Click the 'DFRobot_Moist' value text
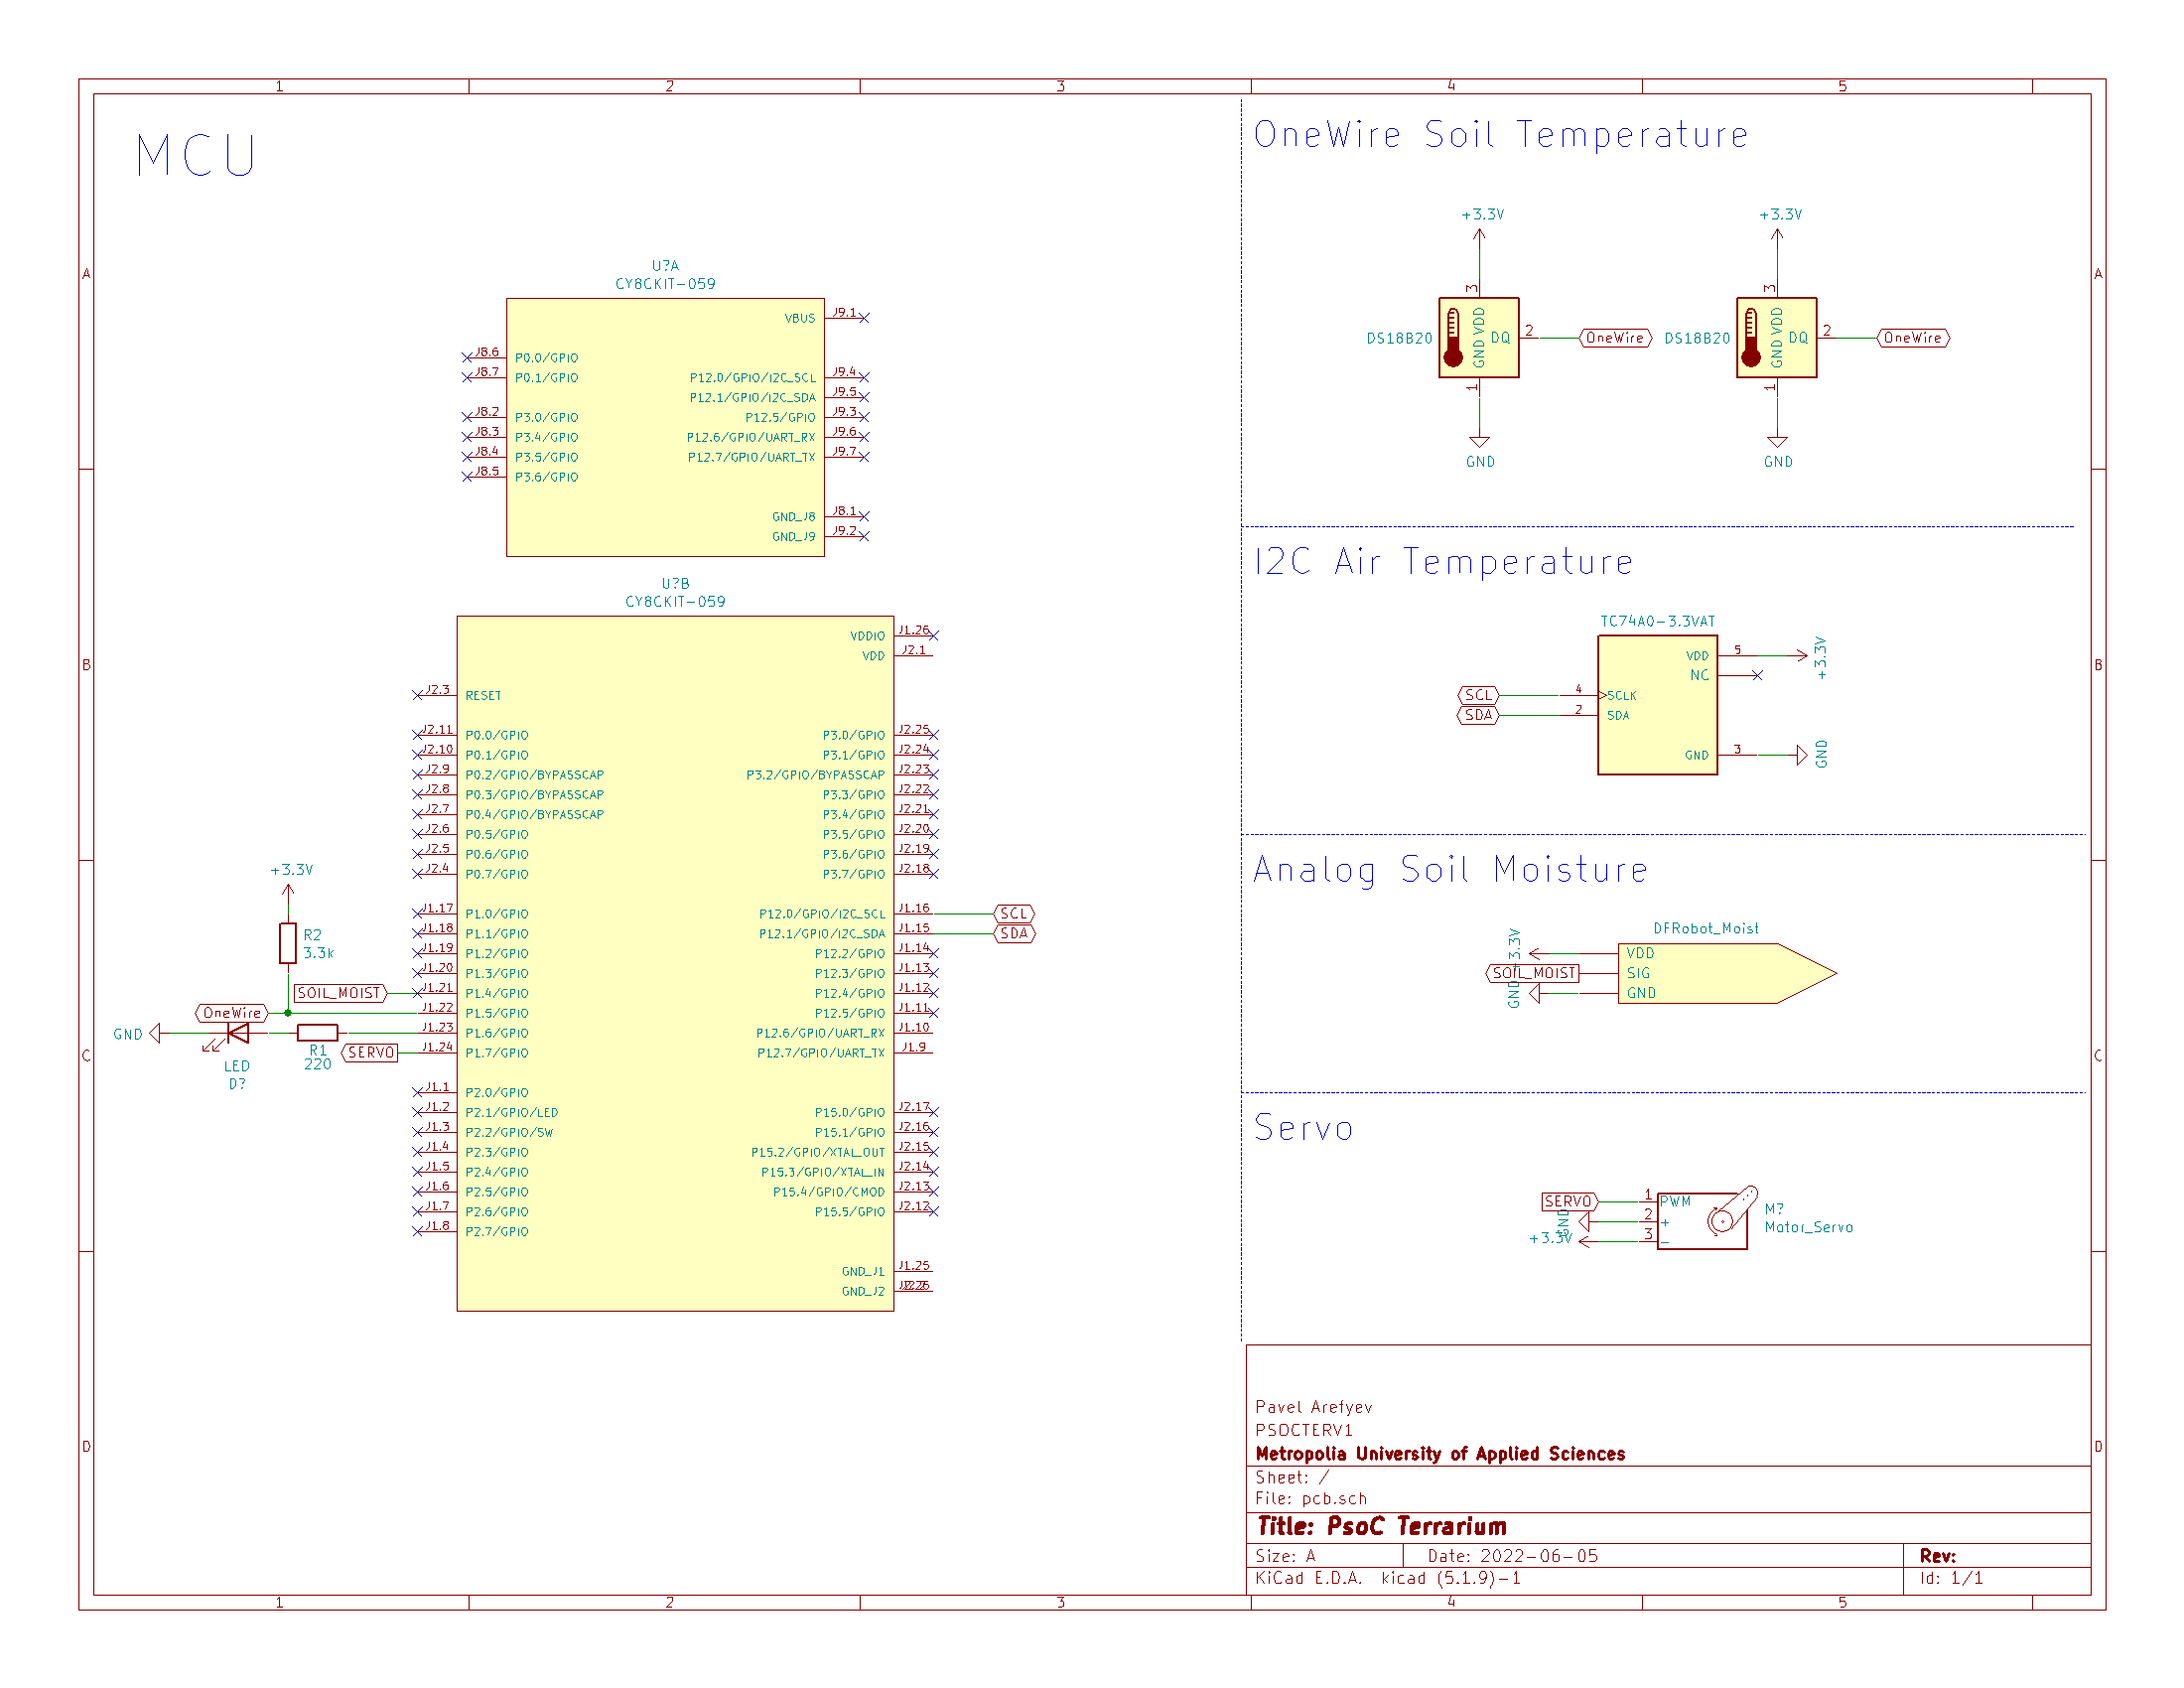2184x1688 pixels. point(1705,928)
